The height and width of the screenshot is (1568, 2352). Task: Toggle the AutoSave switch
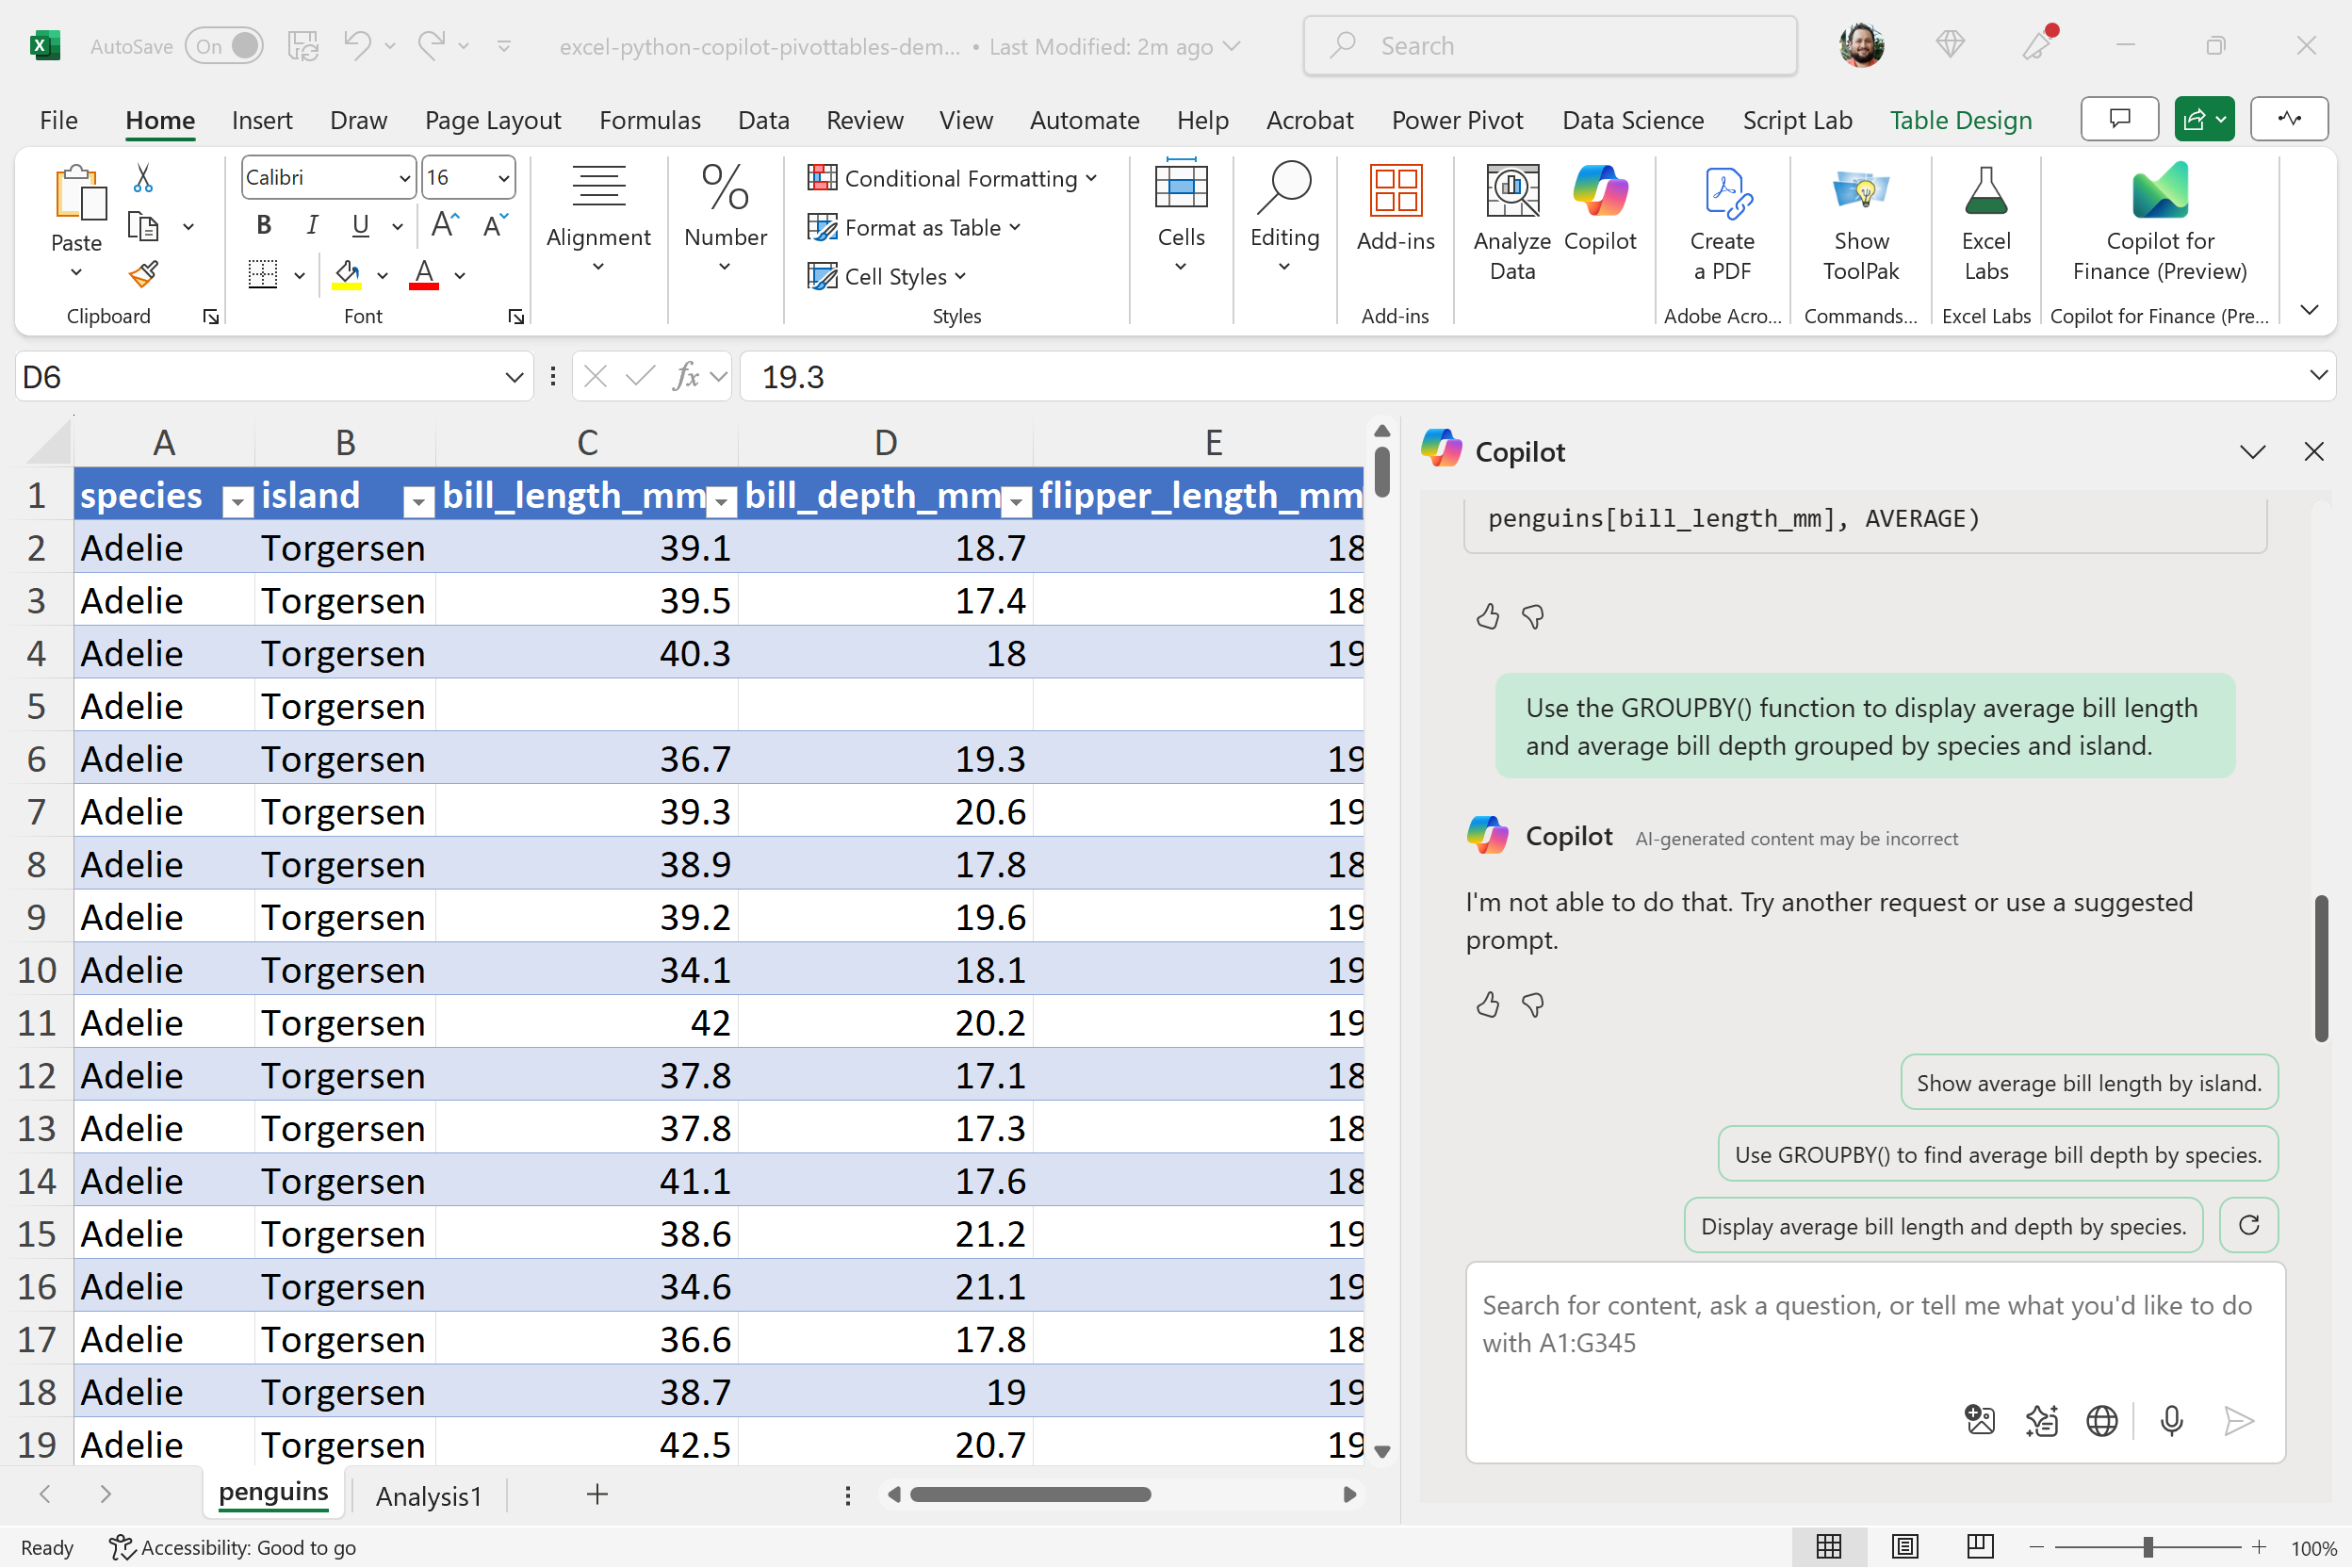click(224, 46)
